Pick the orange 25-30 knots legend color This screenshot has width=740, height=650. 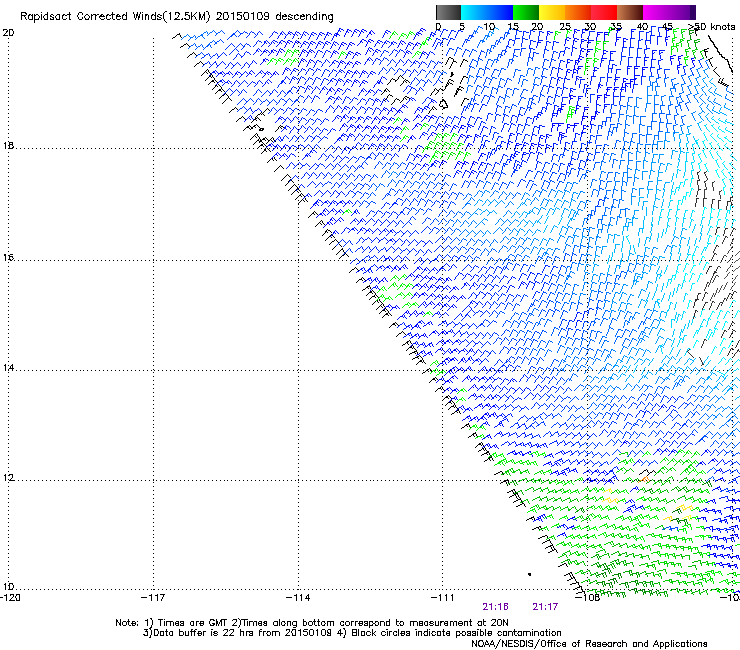[x=578, y=12]
